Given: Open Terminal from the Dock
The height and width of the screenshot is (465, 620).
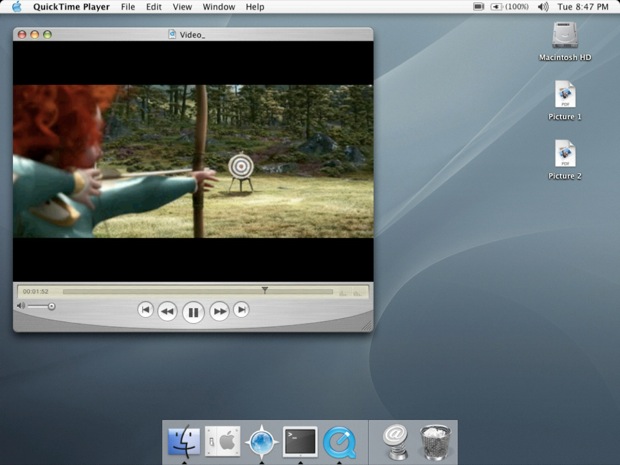Looking at the screenshot, I should pos(300,441).
